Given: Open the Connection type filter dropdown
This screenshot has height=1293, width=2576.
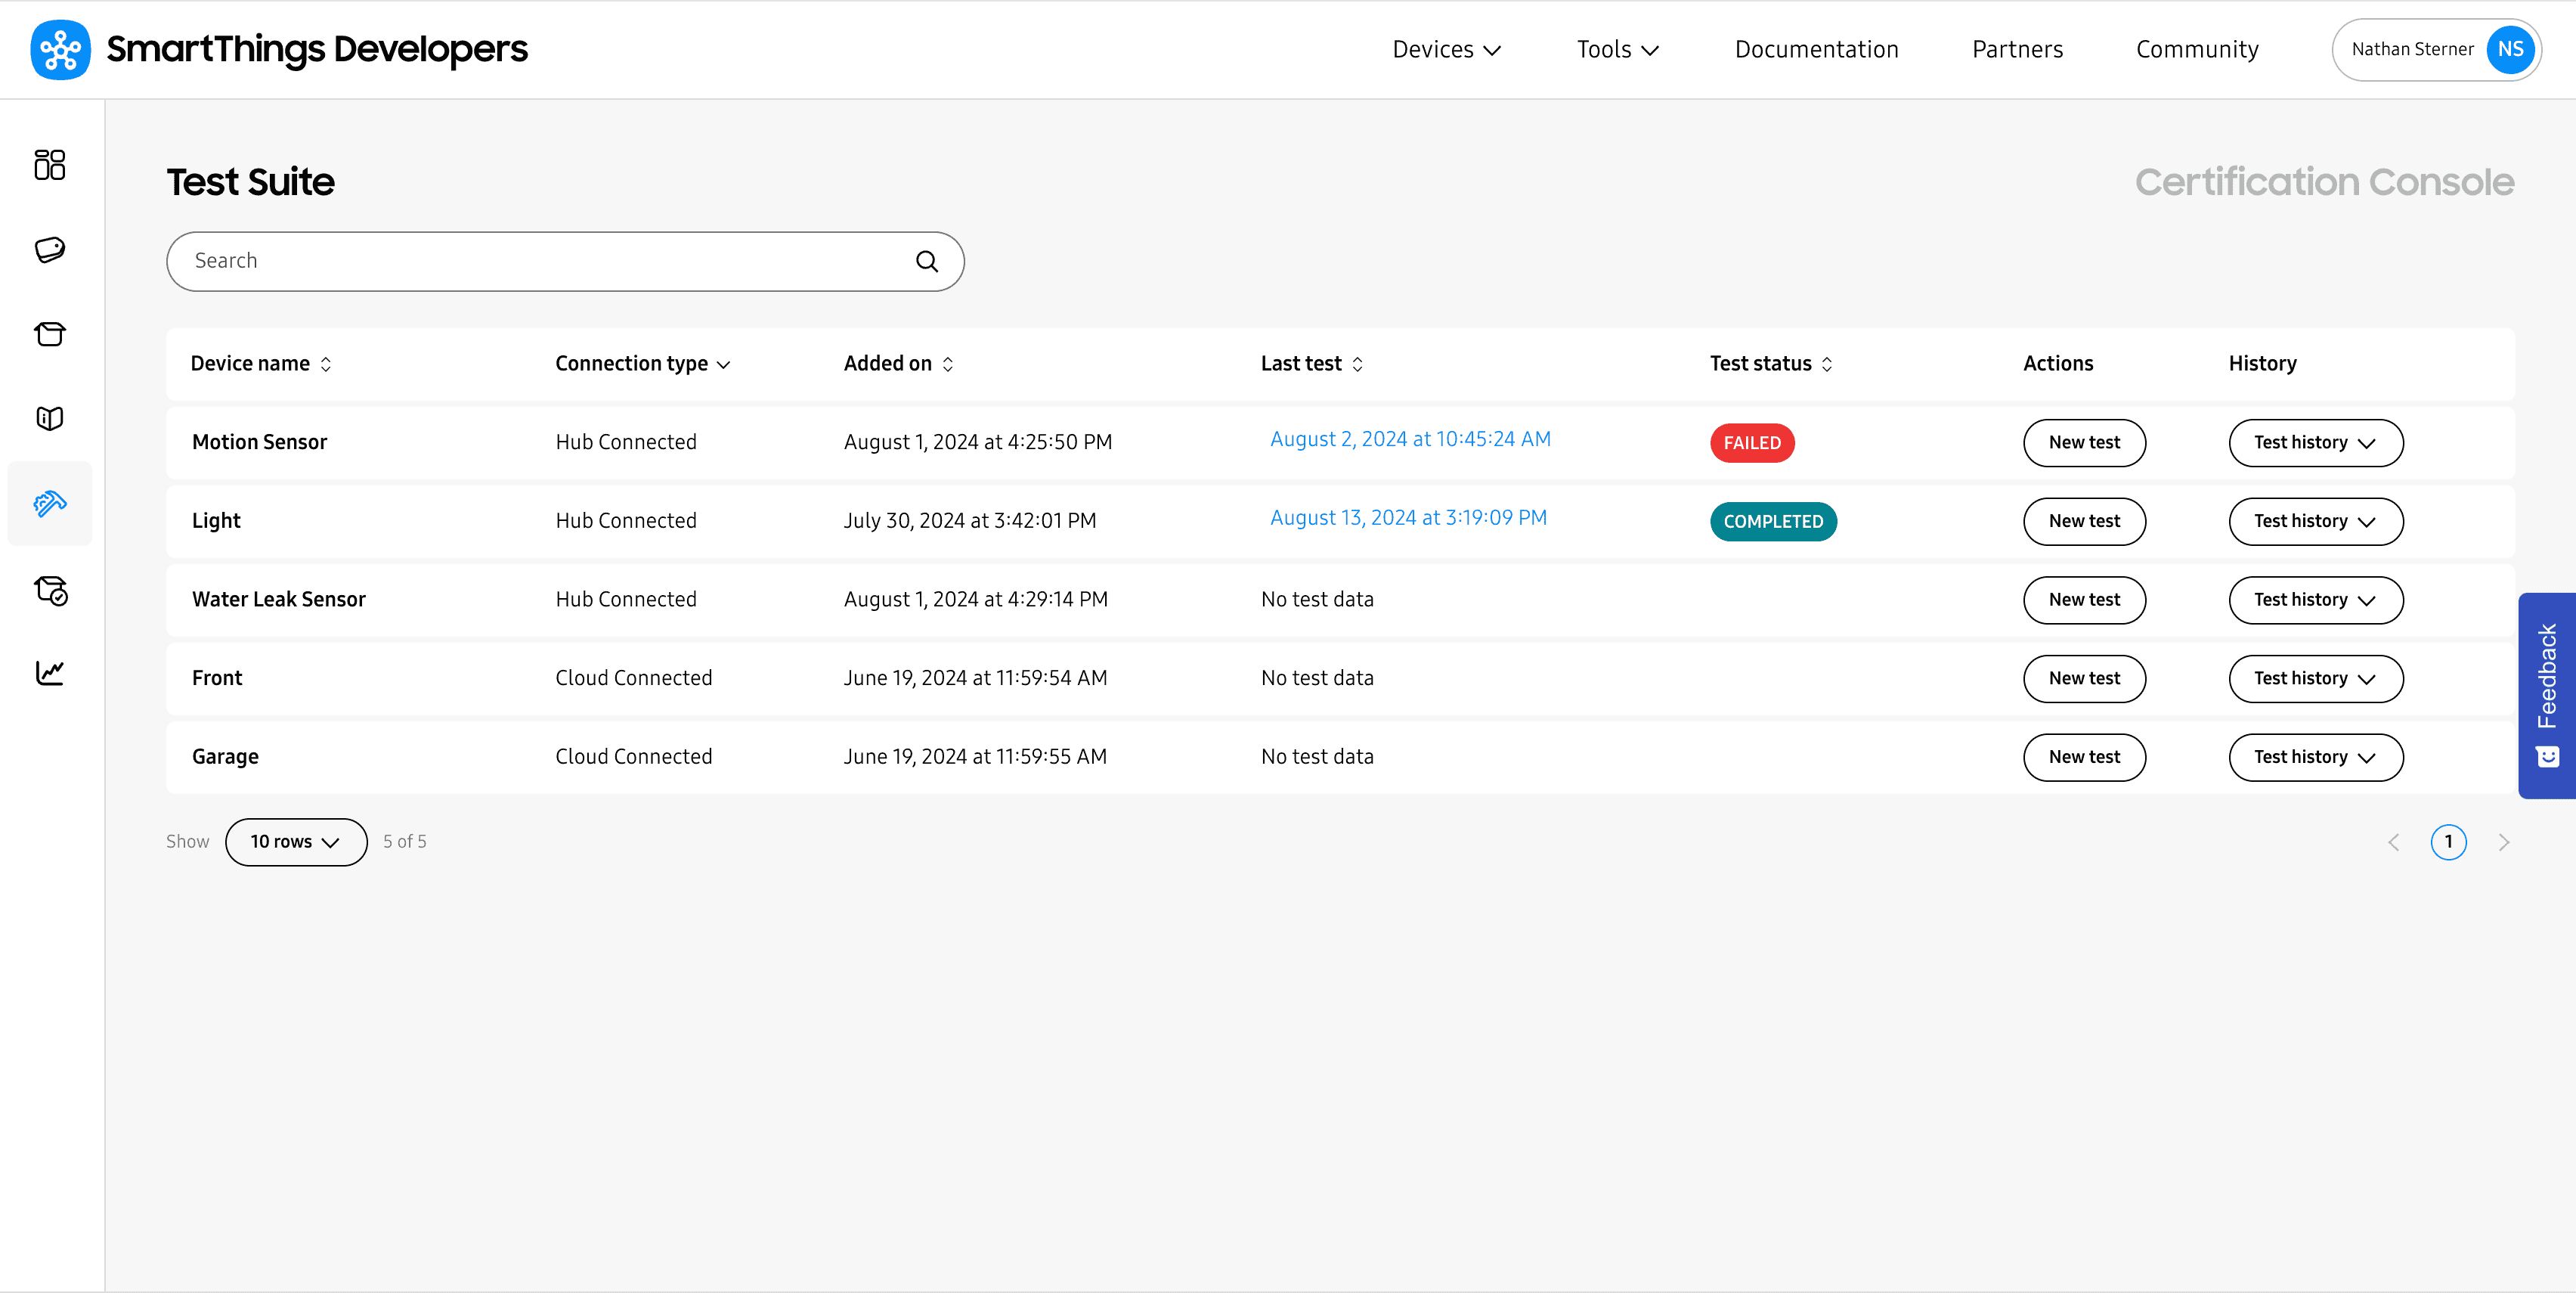Looking at the screenshot, I should pyautogui.click(x=643, y=364).
